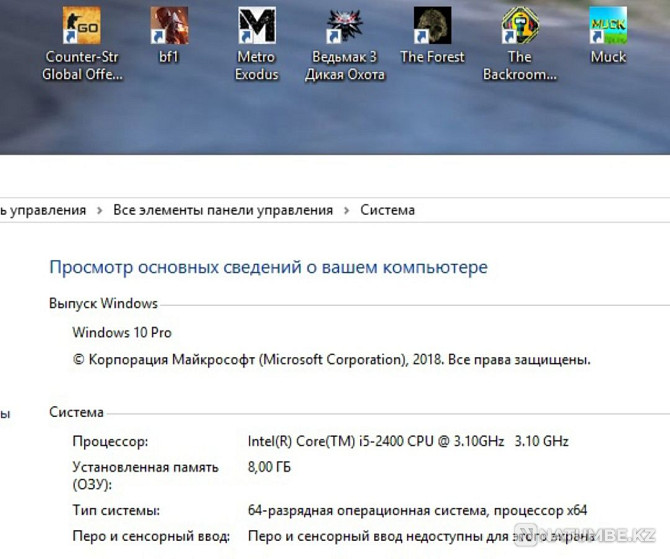Expand the chevron before Система breadcrumb
670x559 pixels.
(347, 211)
